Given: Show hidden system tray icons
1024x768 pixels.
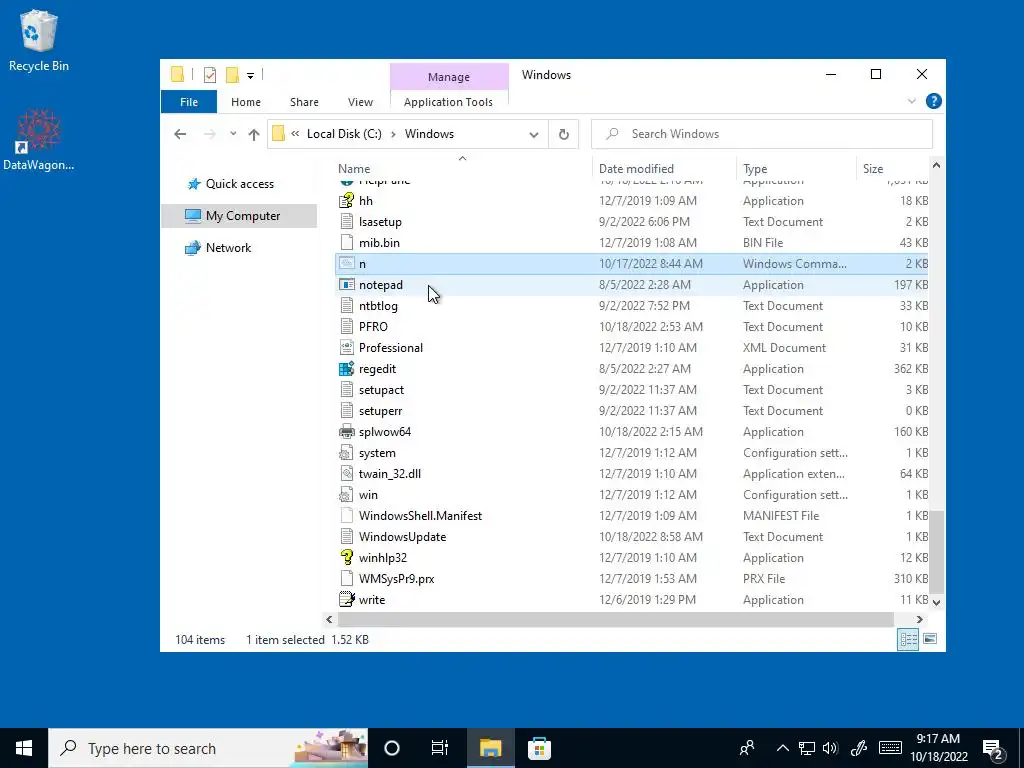Looking at the screenshot, I should [782, 748].
